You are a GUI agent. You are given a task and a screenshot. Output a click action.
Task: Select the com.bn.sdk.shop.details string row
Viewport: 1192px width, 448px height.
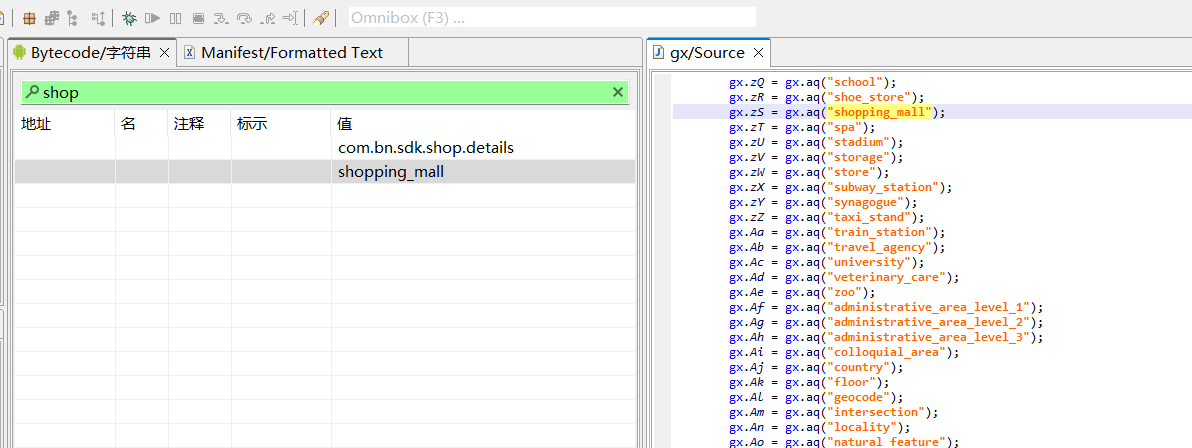click(x=325, y=148)
